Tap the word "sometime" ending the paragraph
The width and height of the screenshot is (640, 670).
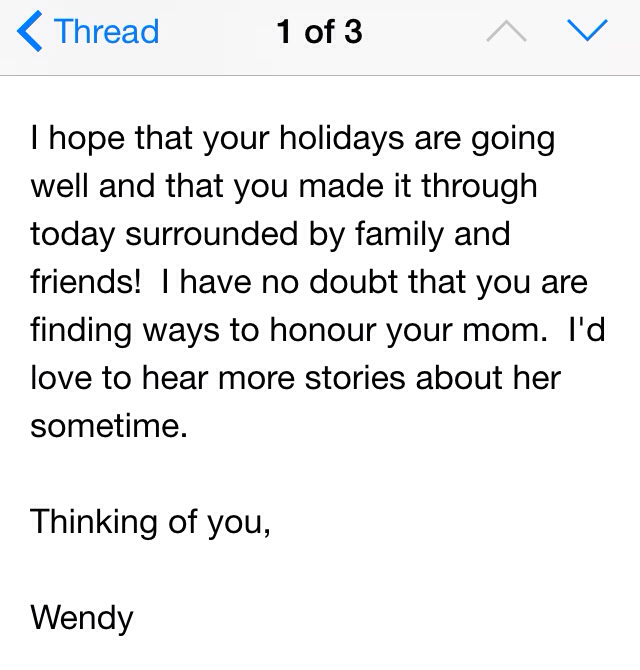click(x=108, y=426)
